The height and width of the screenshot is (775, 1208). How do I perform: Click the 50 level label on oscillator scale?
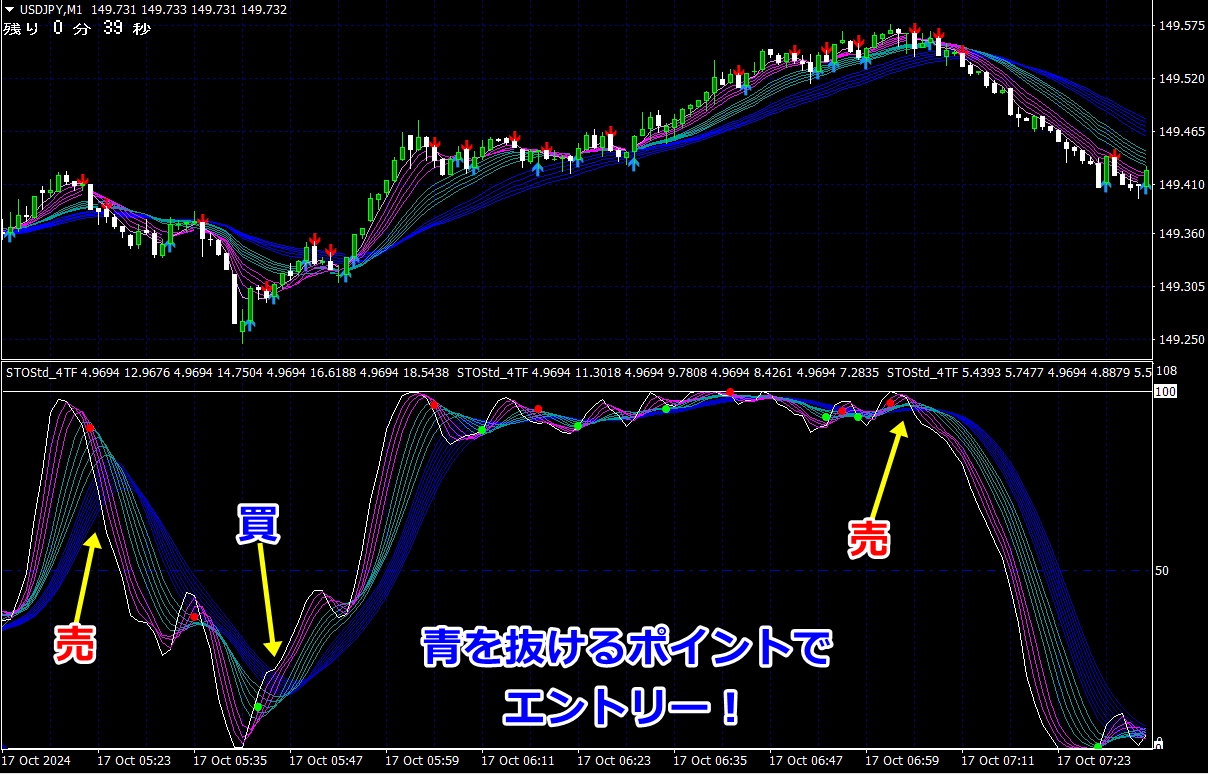[1161, 571]
